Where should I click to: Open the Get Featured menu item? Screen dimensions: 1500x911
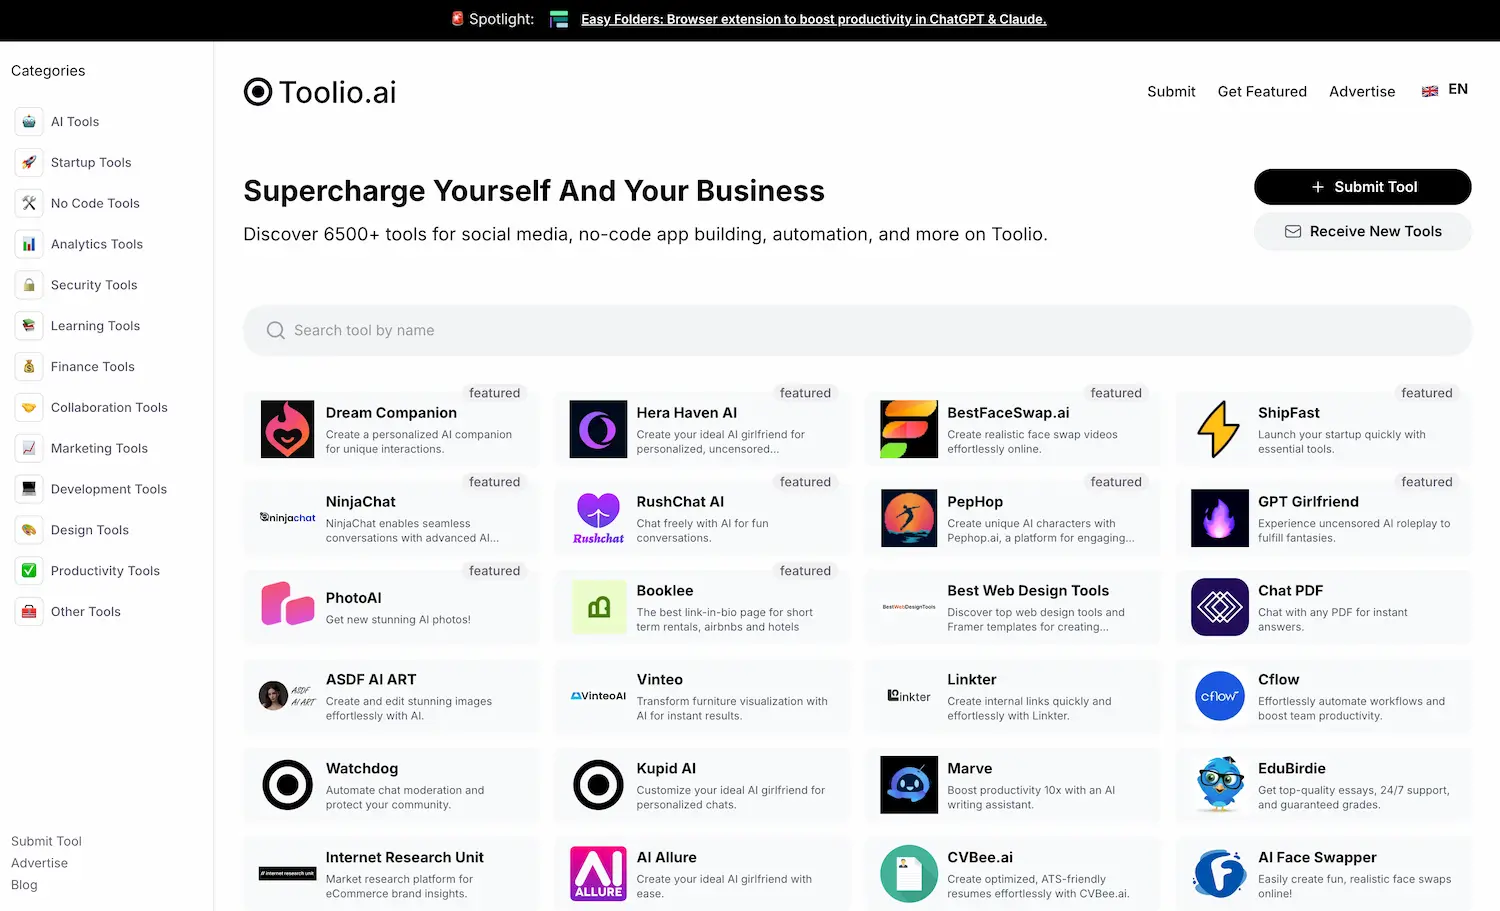tap(1262, 92)
